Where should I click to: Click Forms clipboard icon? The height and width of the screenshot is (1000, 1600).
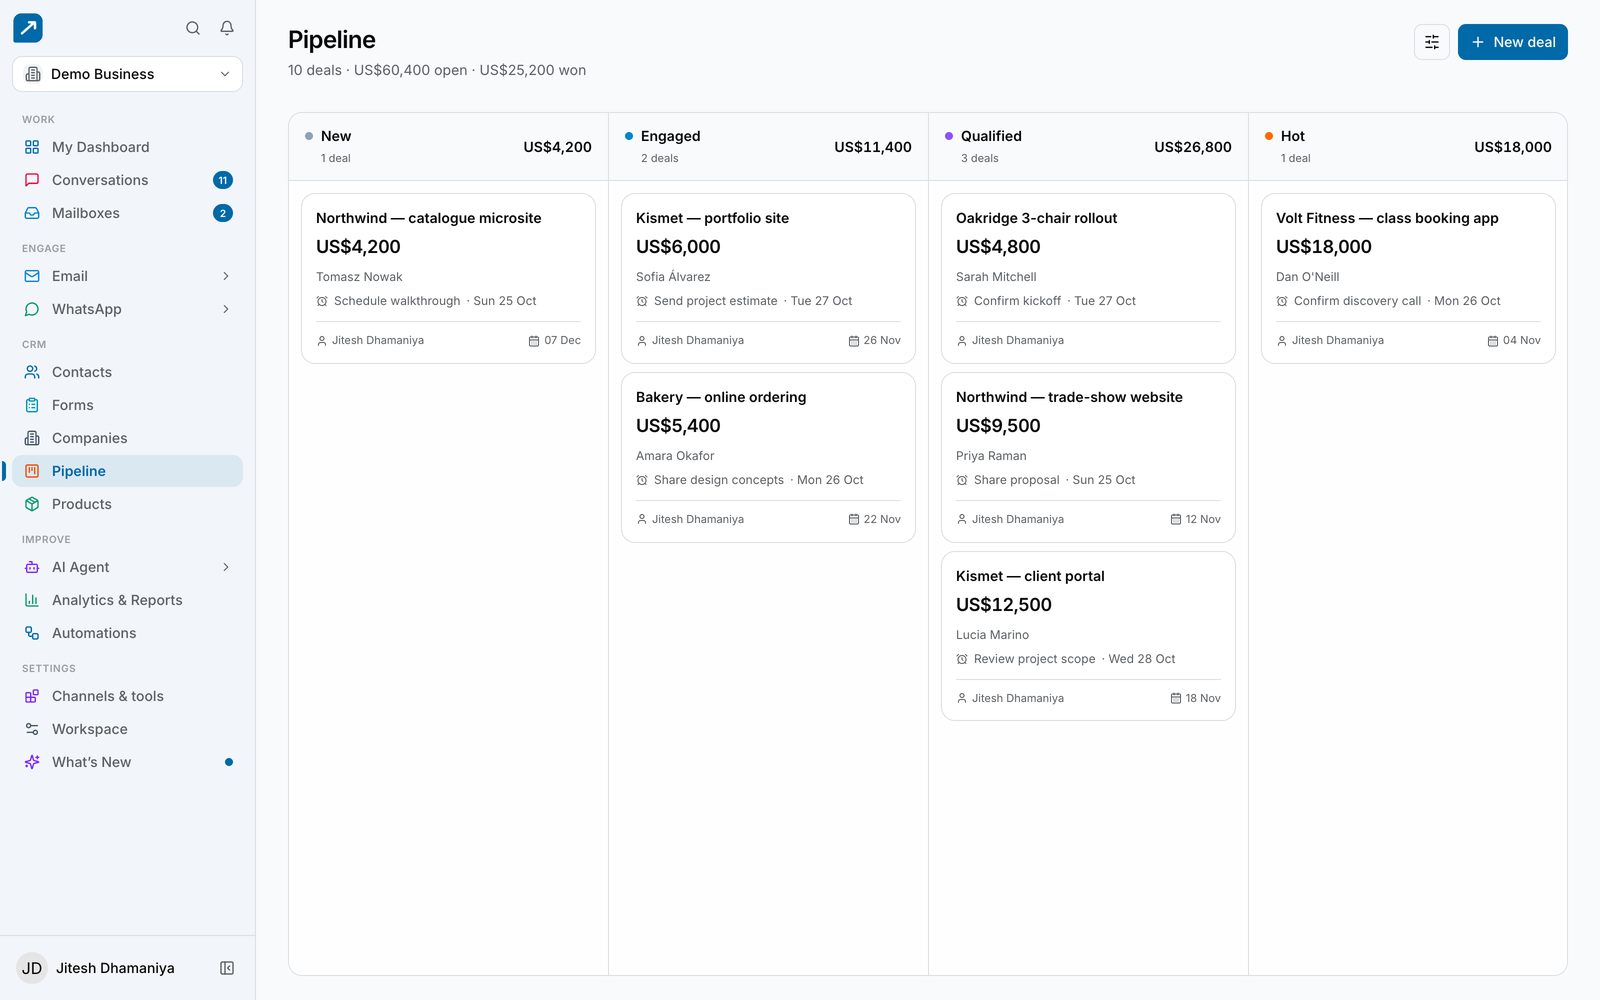(x=32, y=405)
